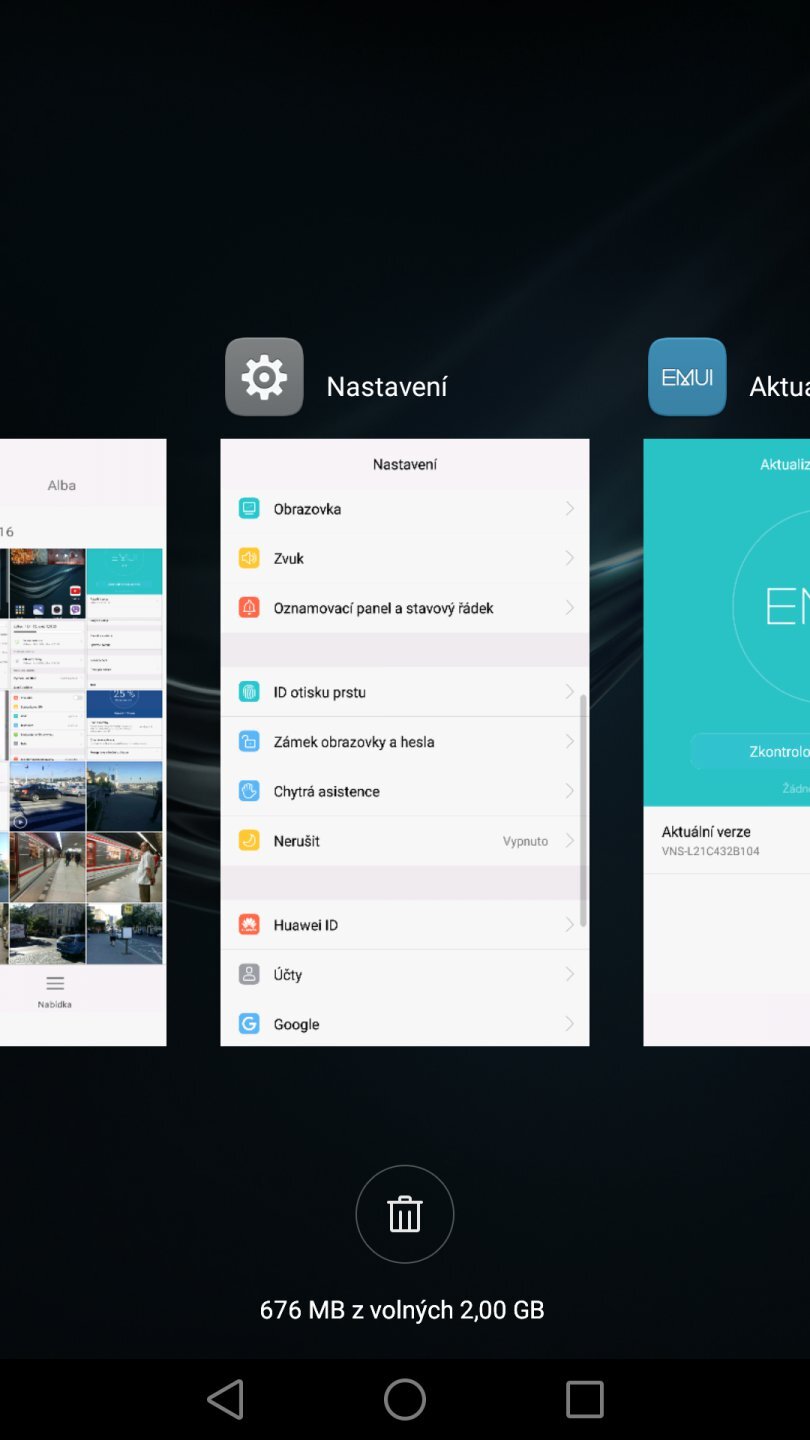Tap the Google account icon
Viewport: 810px width, 1440px height.
(x=249, y=1024)
